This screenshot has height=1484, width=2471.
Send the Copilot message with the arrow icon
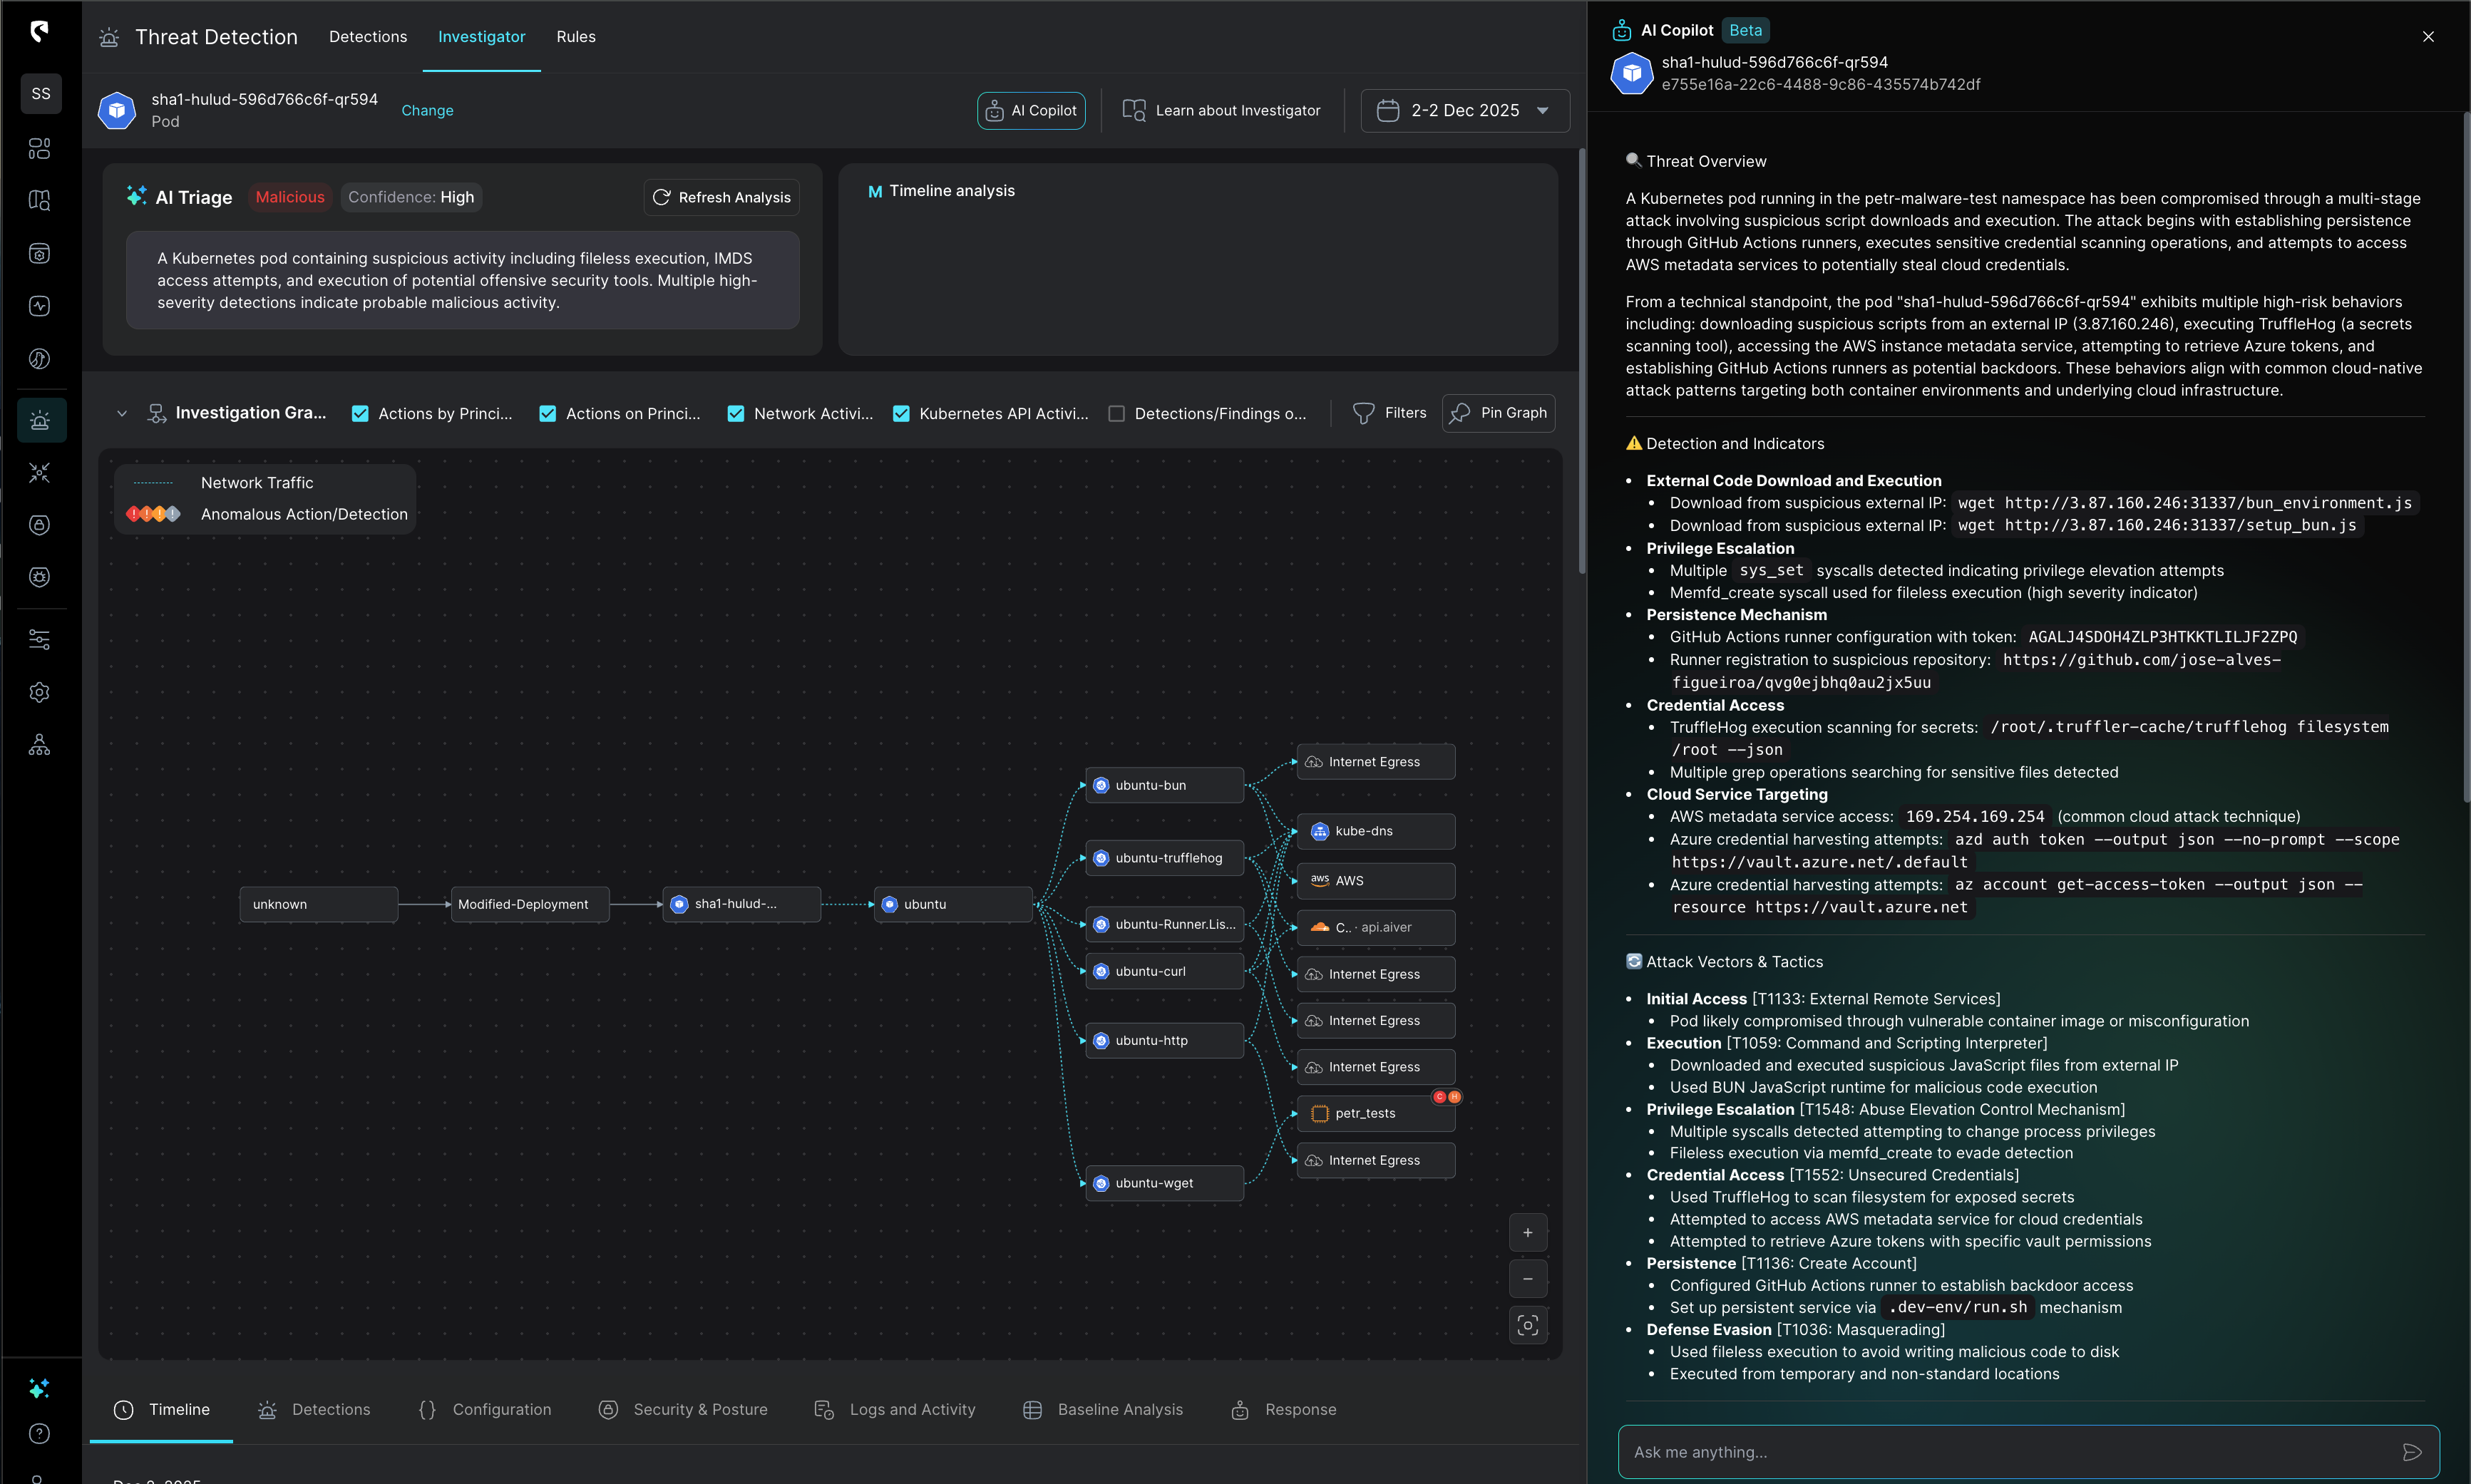(2411, 1452)
